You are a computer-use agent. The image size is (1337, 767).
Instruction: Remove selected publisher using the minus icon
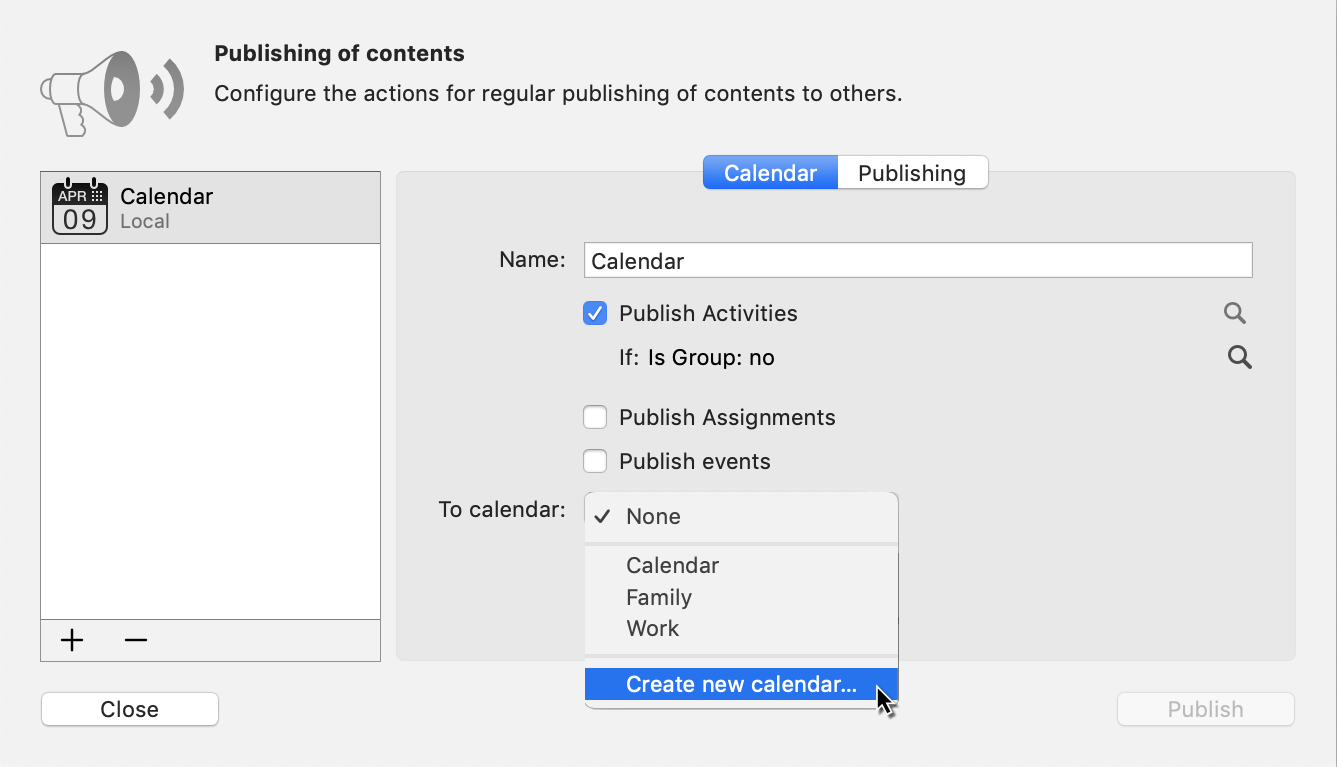click(135, 640)
